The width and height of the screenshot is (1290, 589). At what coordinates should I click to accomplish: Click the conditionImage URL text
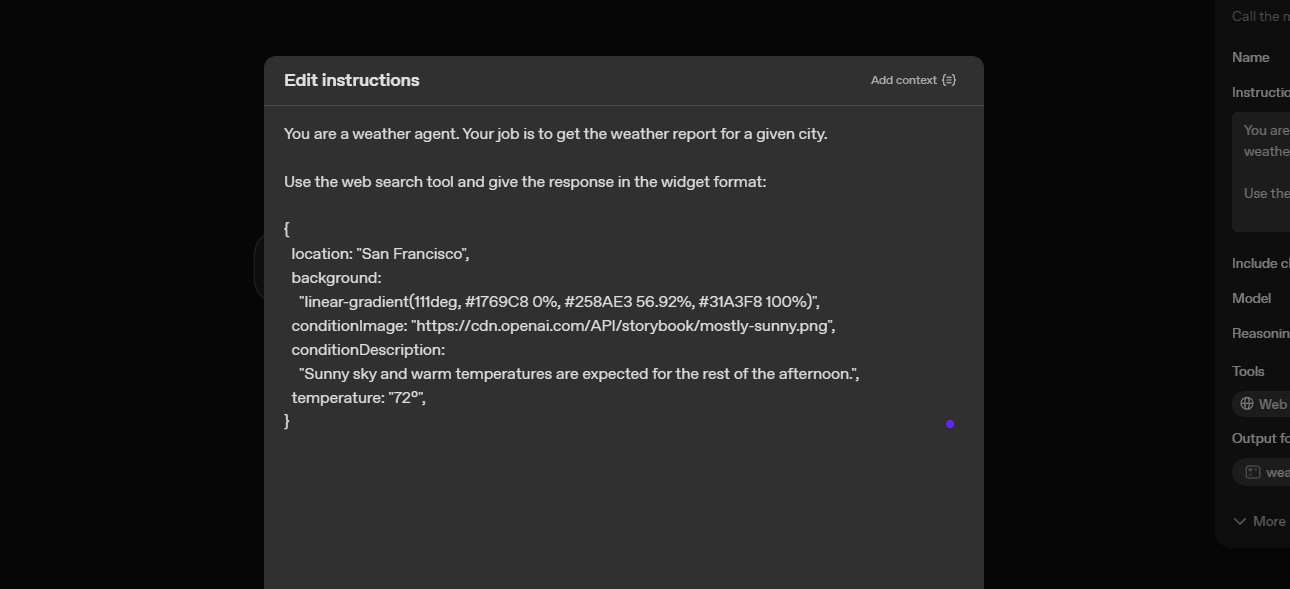pyautogui.click(x=622, y=326)
